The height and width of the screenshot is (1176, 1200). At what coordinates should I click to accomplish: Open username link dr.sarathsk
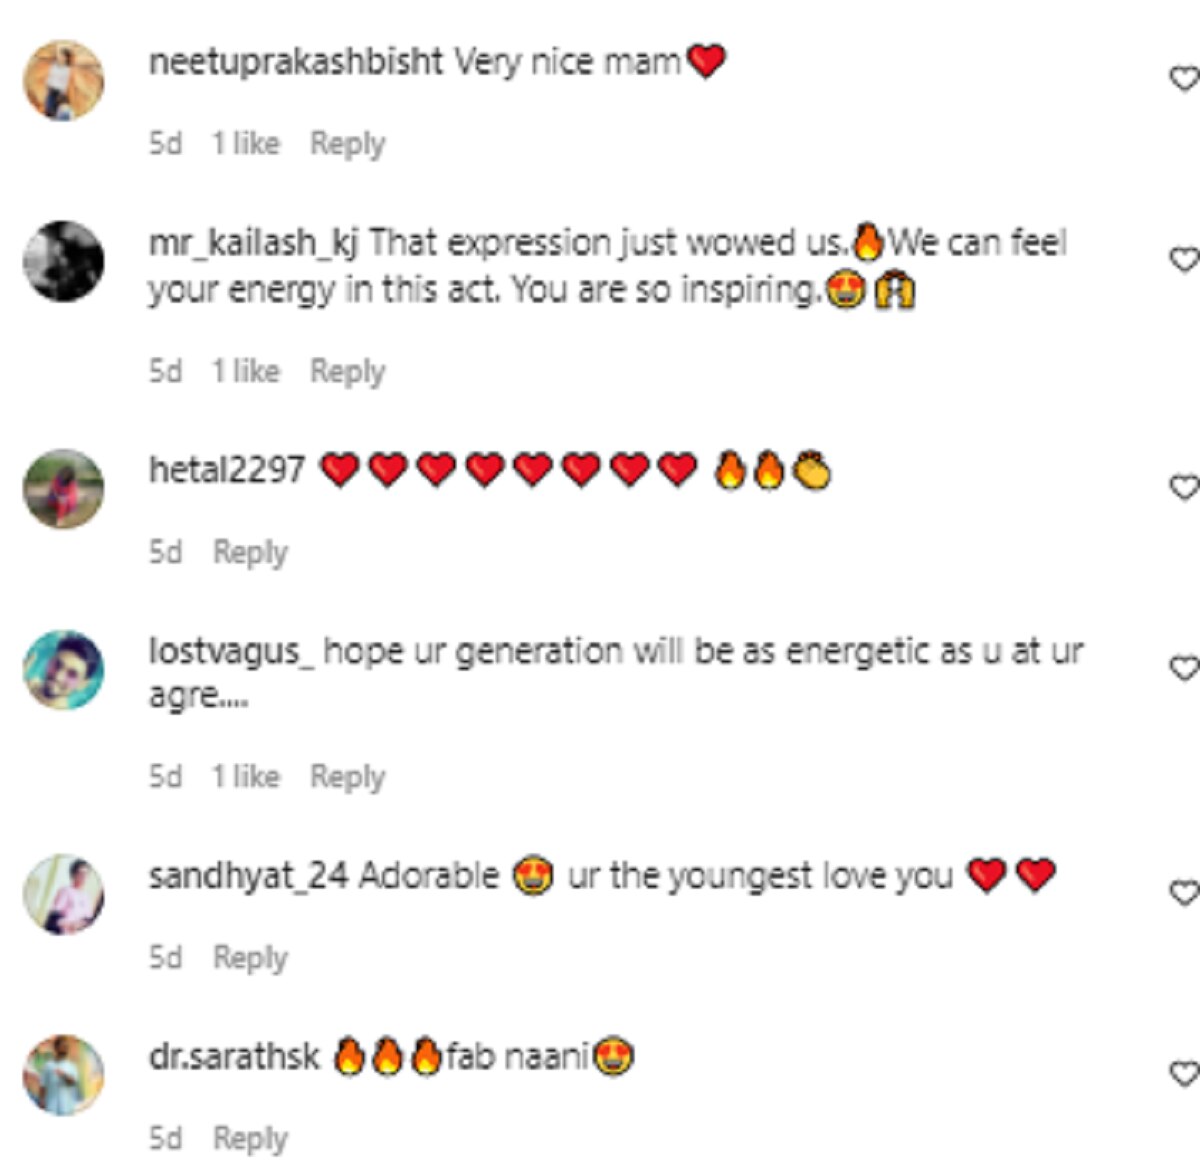[x=234, y=1057]
